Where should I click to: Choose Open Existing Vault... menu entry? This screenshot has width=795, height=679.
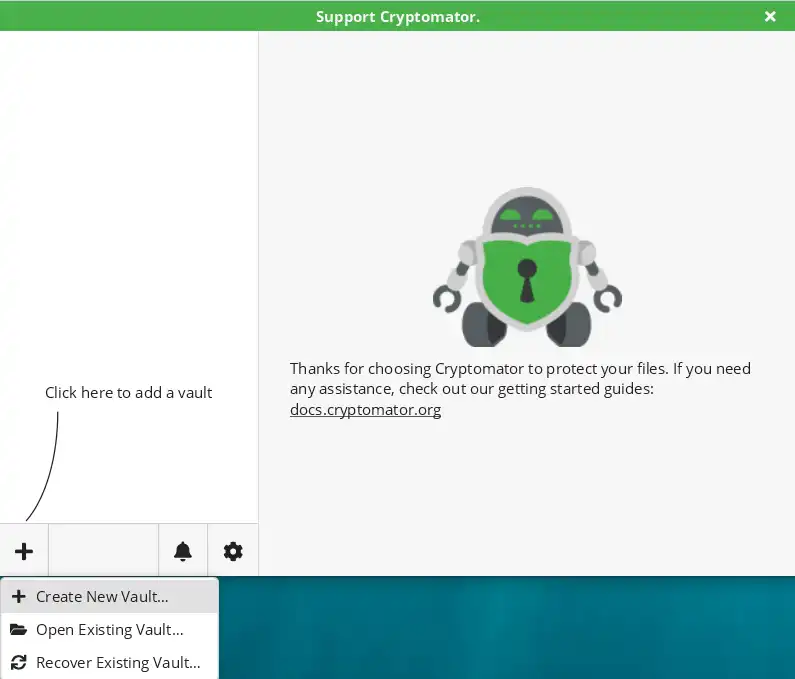pos(110,629)
